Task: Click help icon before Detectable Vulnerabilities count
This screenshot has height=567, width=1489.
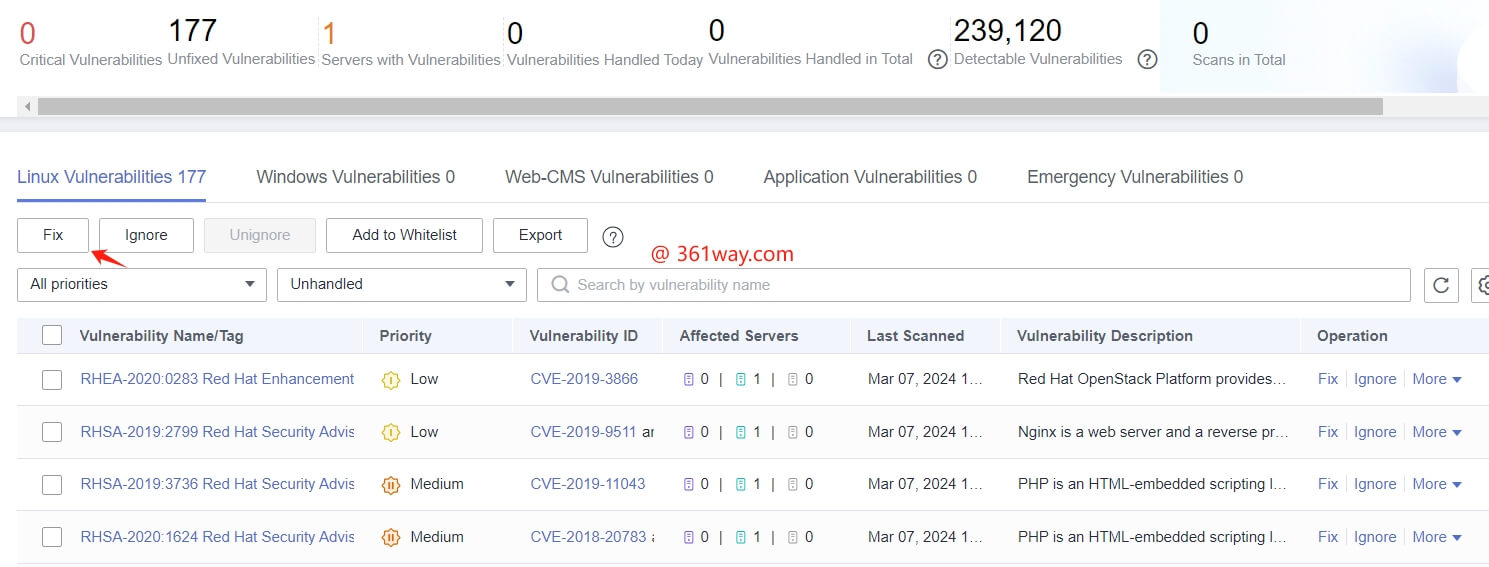Action: pyautogui.click(x=937, y=60)
